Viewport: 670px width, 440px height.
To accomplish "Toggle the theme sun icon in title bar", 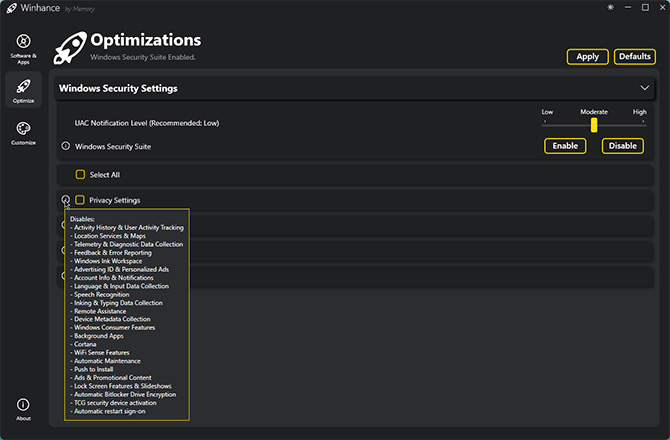I will (611, 8).
